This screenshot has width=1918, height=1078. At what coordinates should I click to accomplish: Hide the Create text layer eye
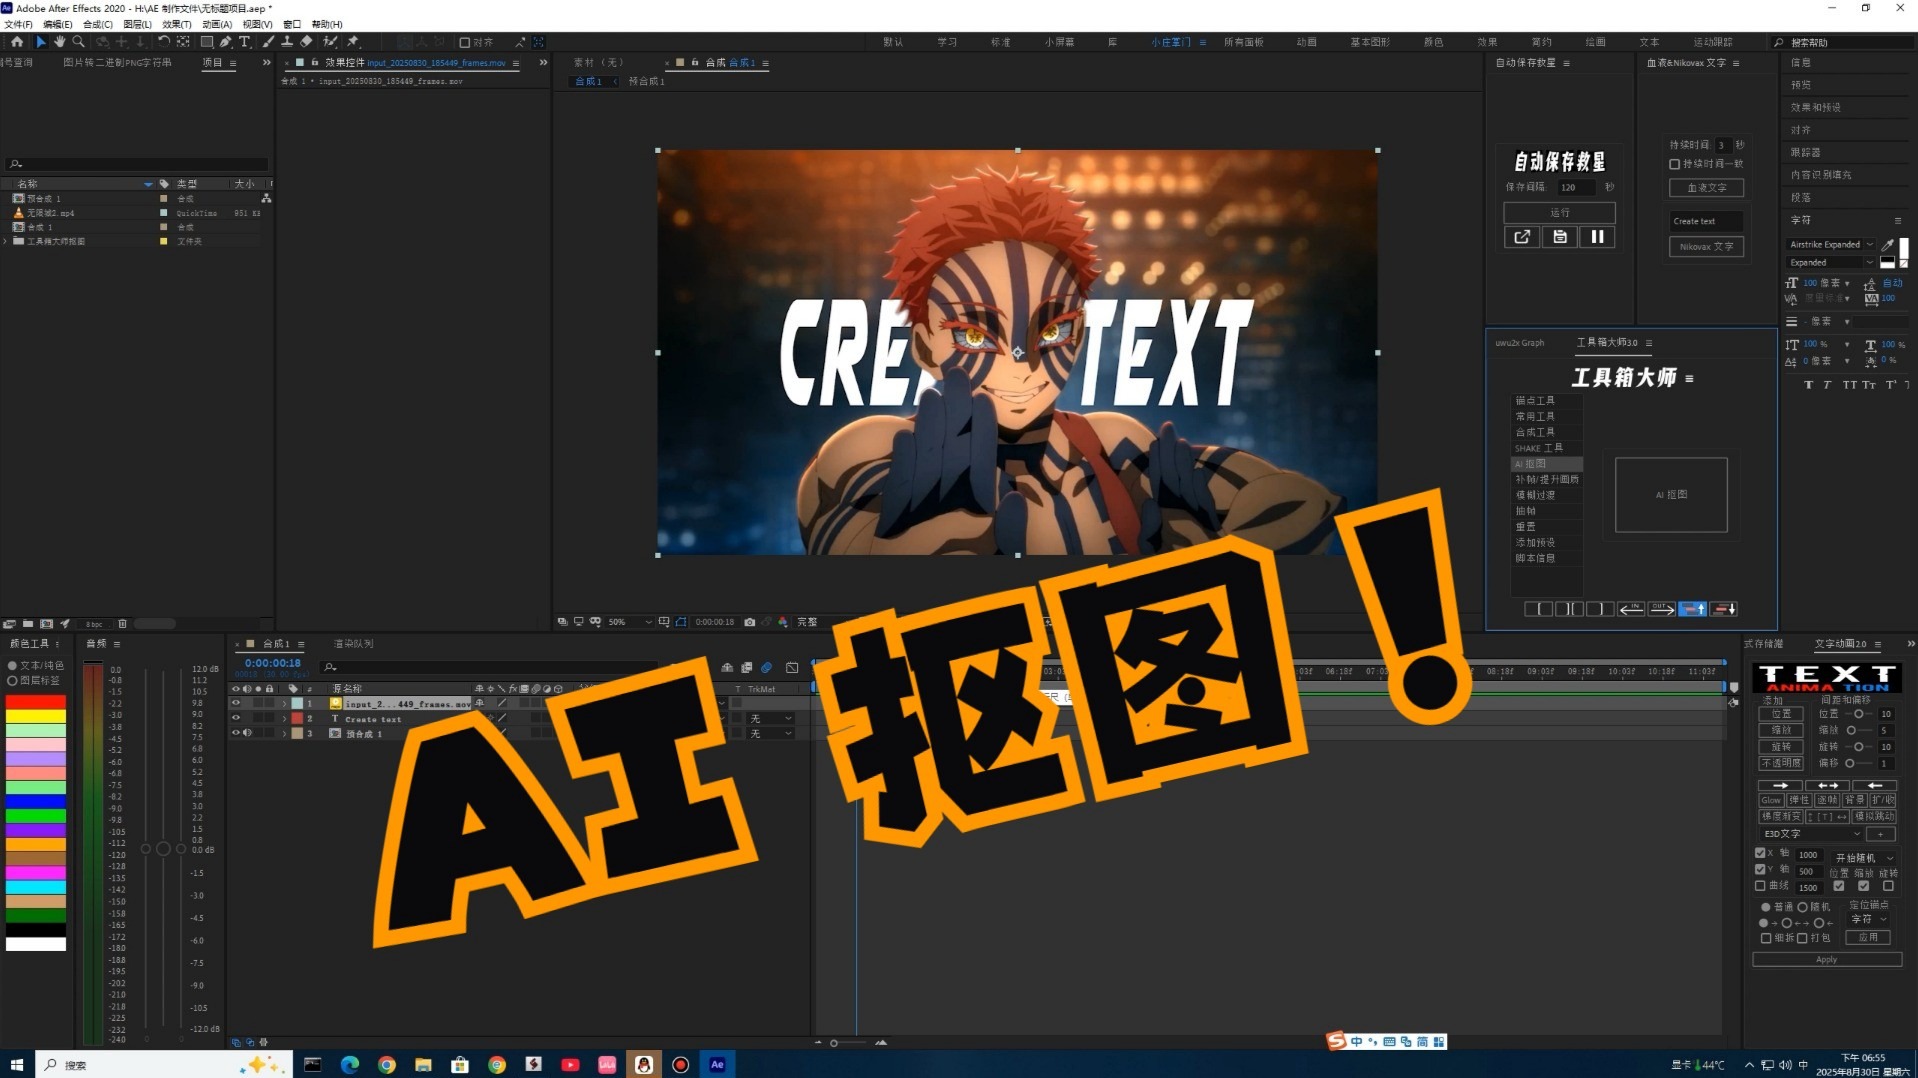tap(236, 718)
